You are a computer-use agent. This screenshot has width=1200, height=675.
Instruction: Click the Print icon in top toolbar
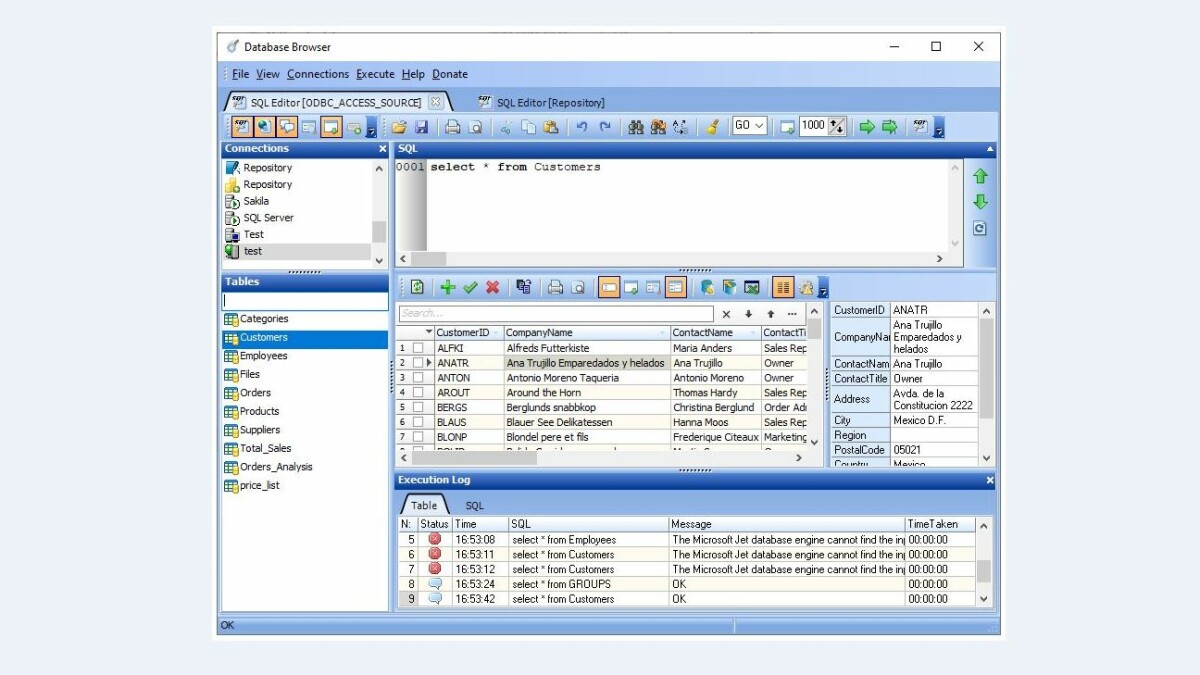453,127
